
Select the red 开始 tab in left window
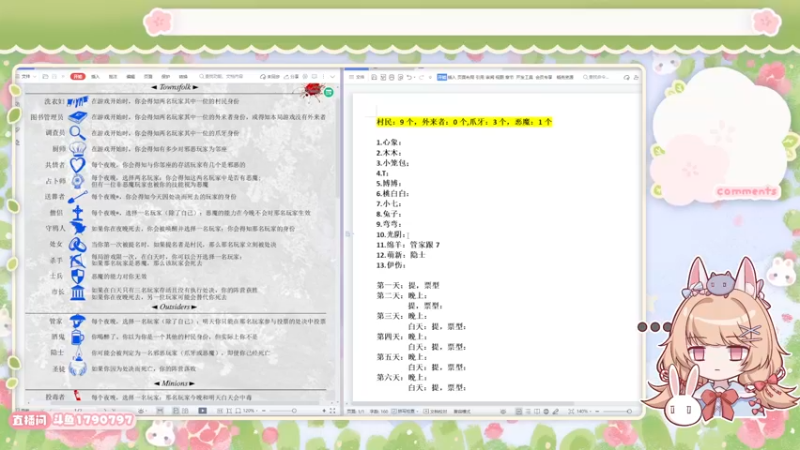pyautogui.click(x=78, y=77)
